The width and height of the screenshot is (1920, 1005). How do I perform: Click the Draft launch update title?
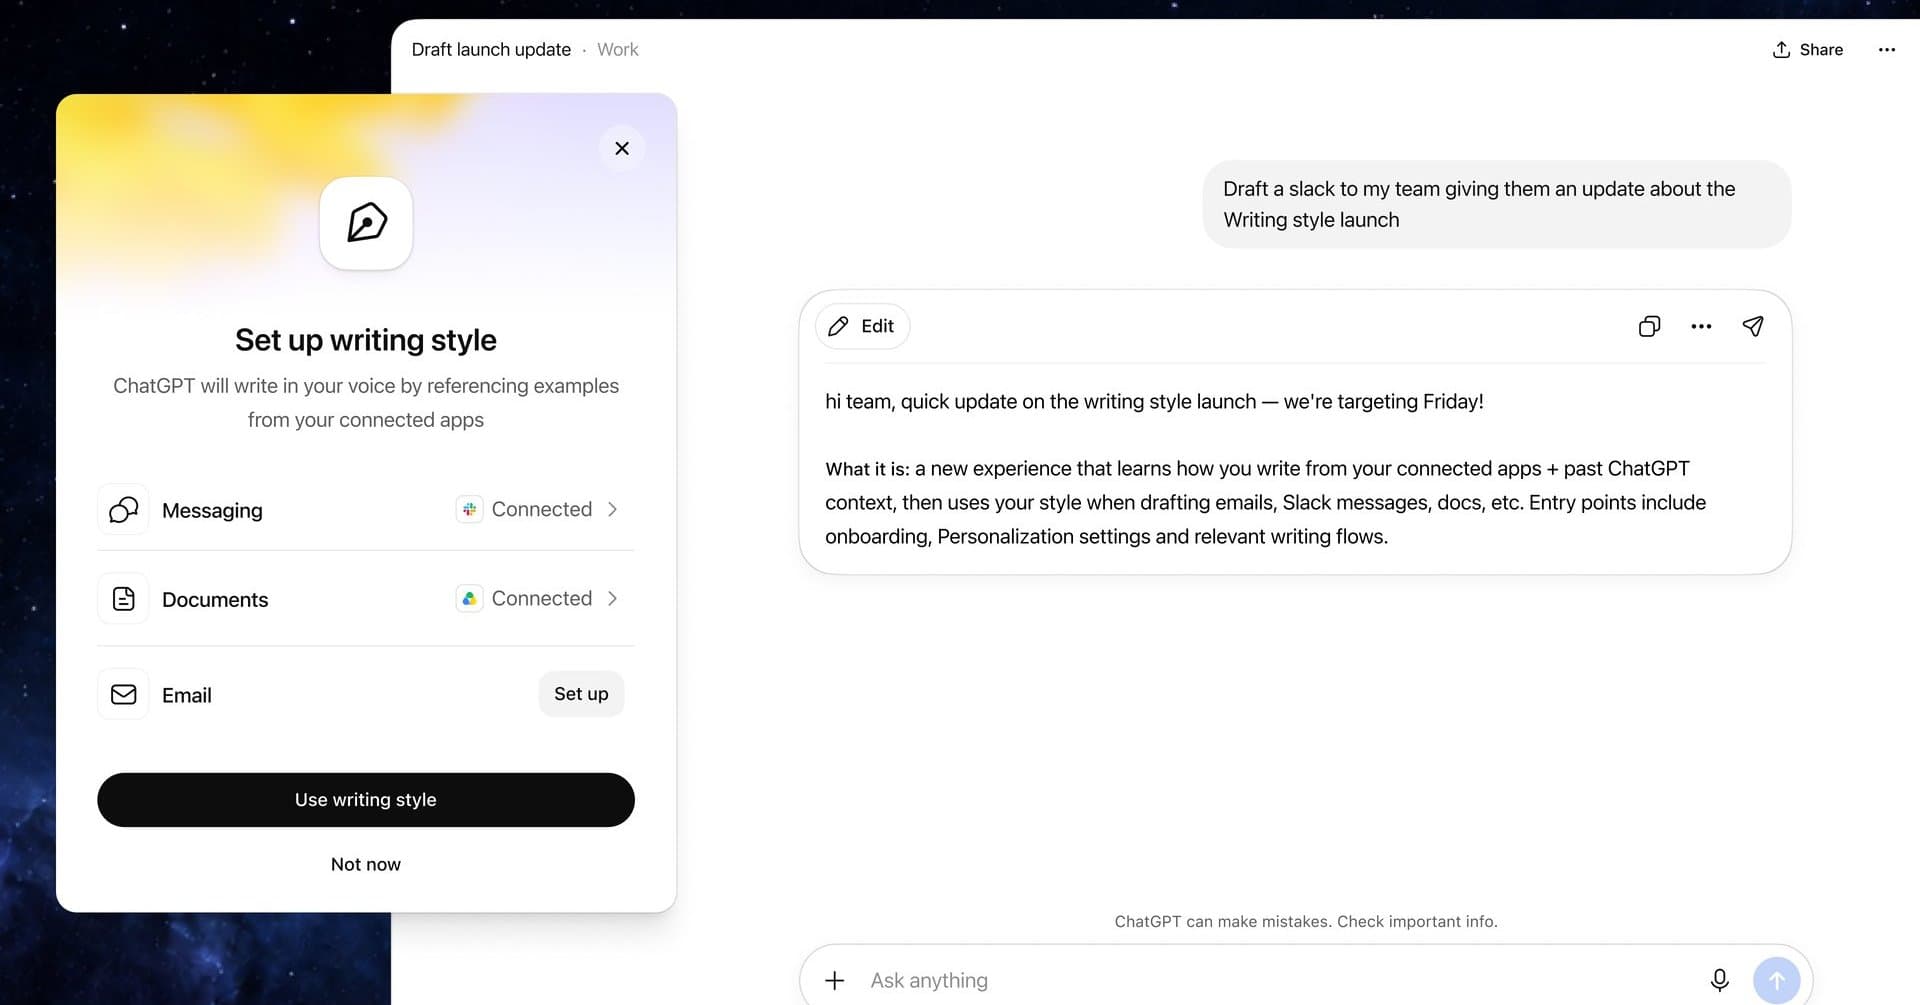click(x=491, y=49)
